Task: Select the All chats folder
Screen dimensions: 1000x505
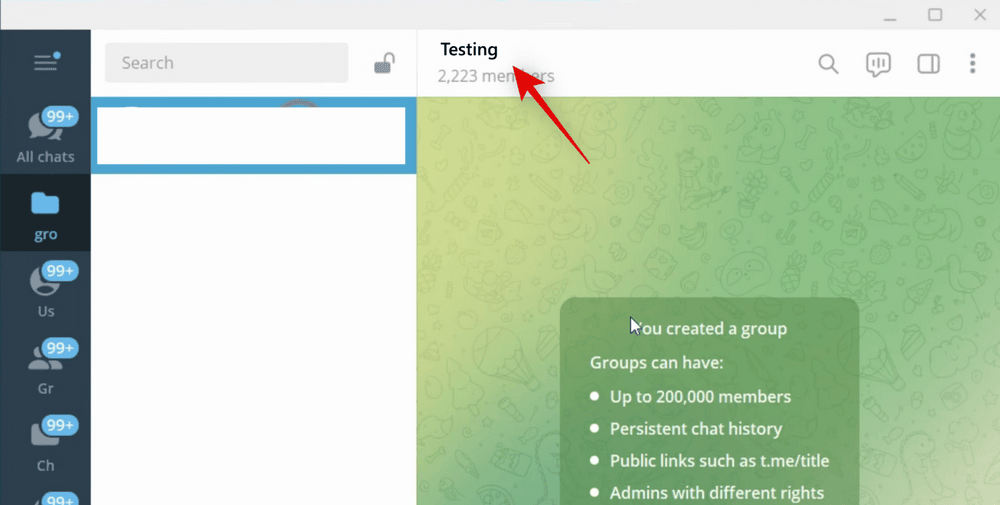Action: pyautogui.click(x=45, y=136)
